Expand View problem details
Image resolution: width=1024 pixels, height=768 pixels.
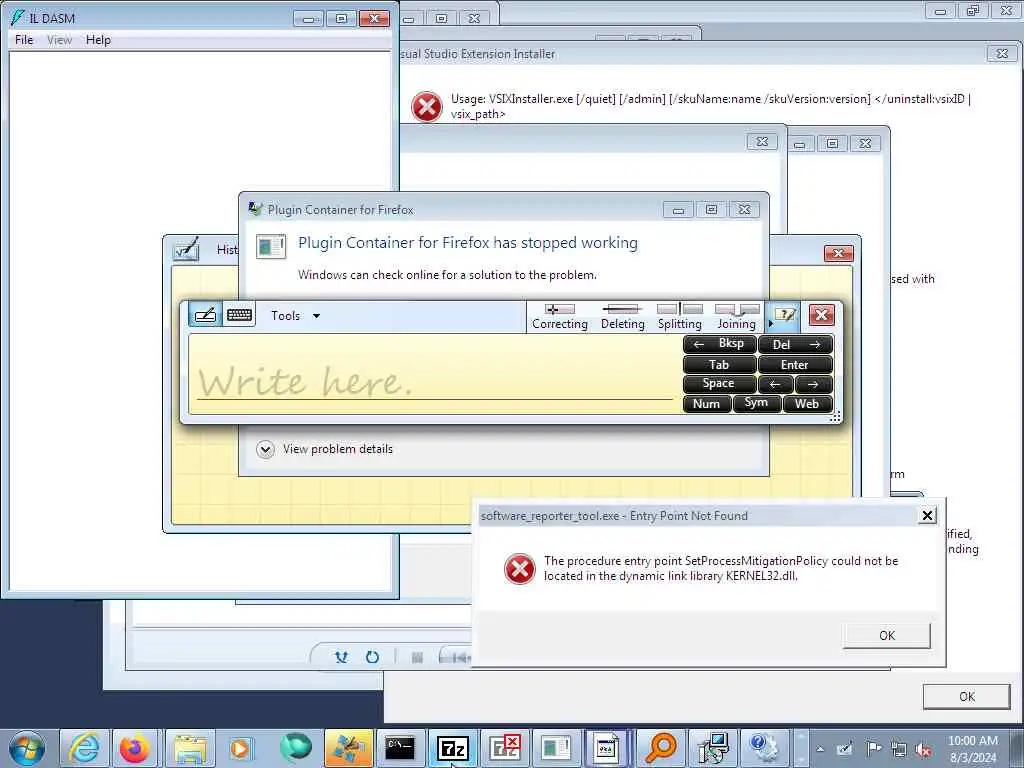325,449
